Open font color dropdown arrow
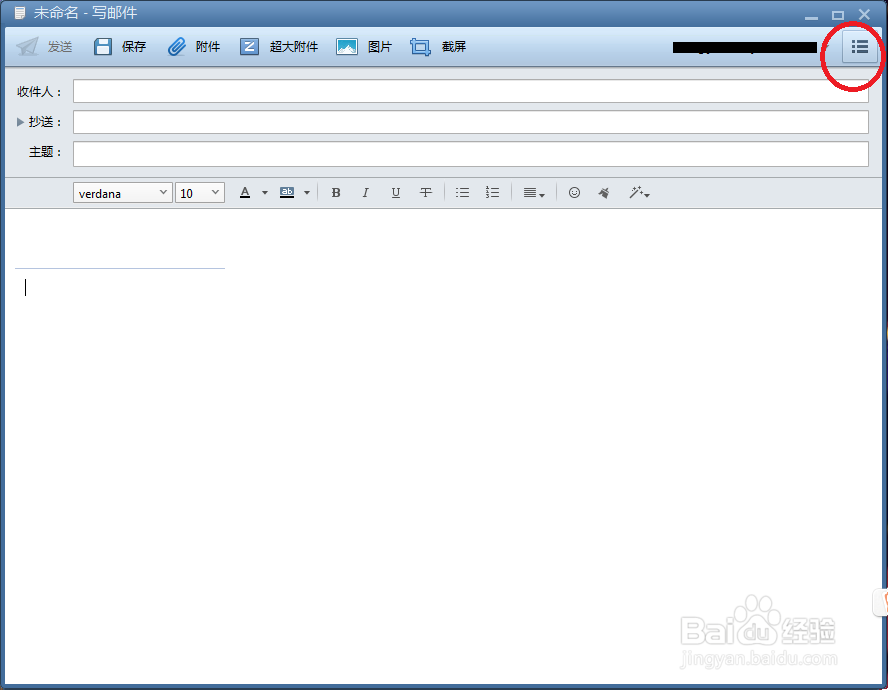 point(264,193)
